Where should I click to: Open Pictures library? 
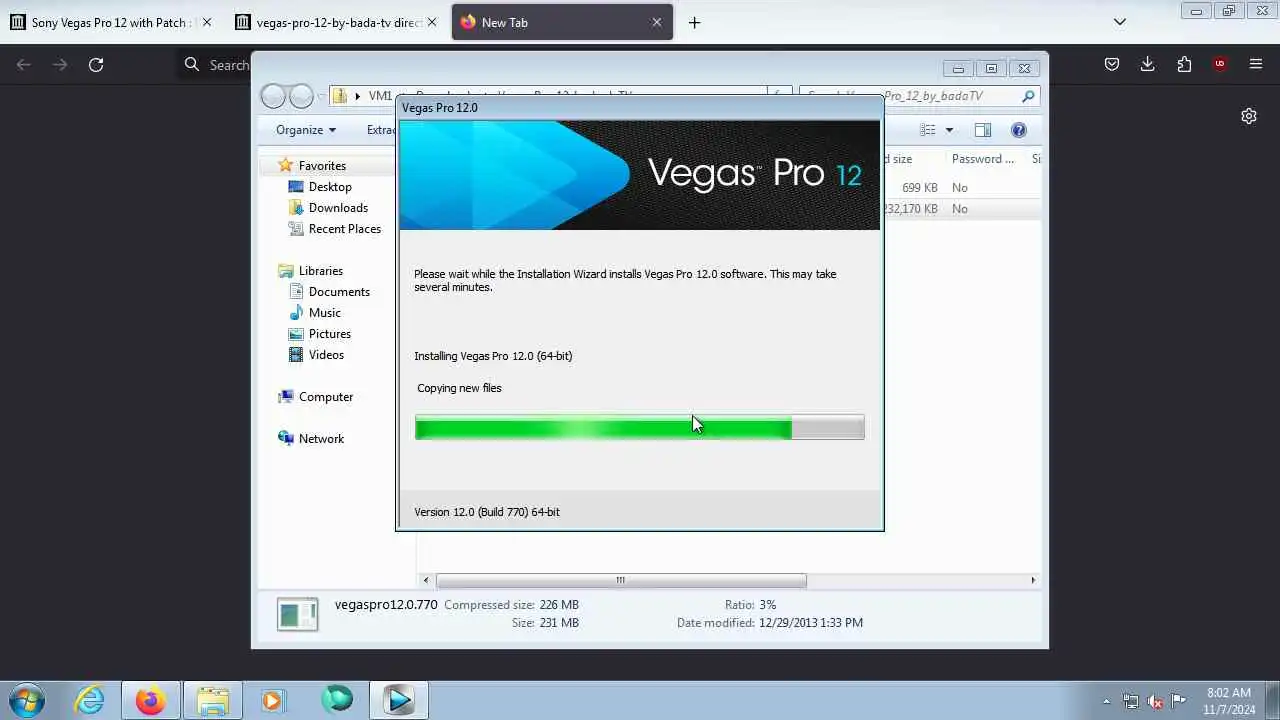tap(329, 334)
